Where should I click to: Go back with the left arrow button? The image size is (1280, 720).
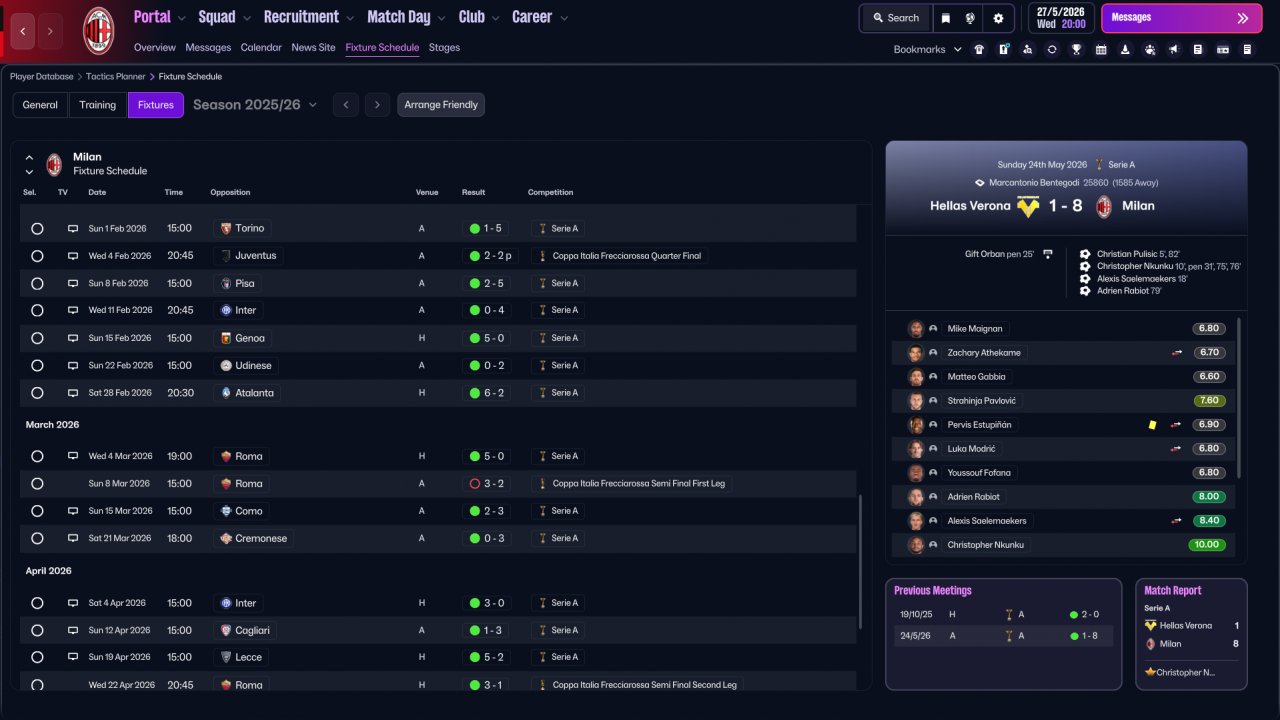[24, 31]
